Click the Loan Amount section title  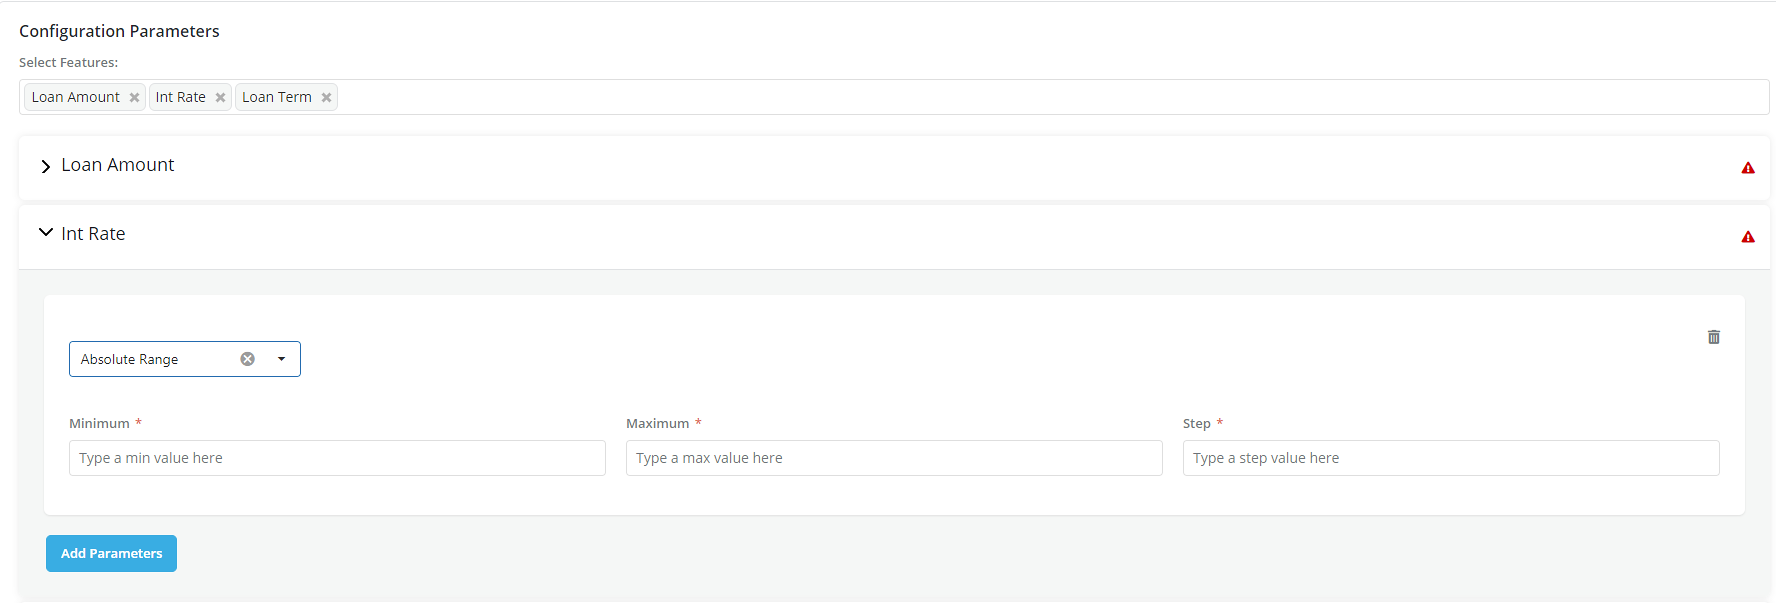(x=118, y=165)
